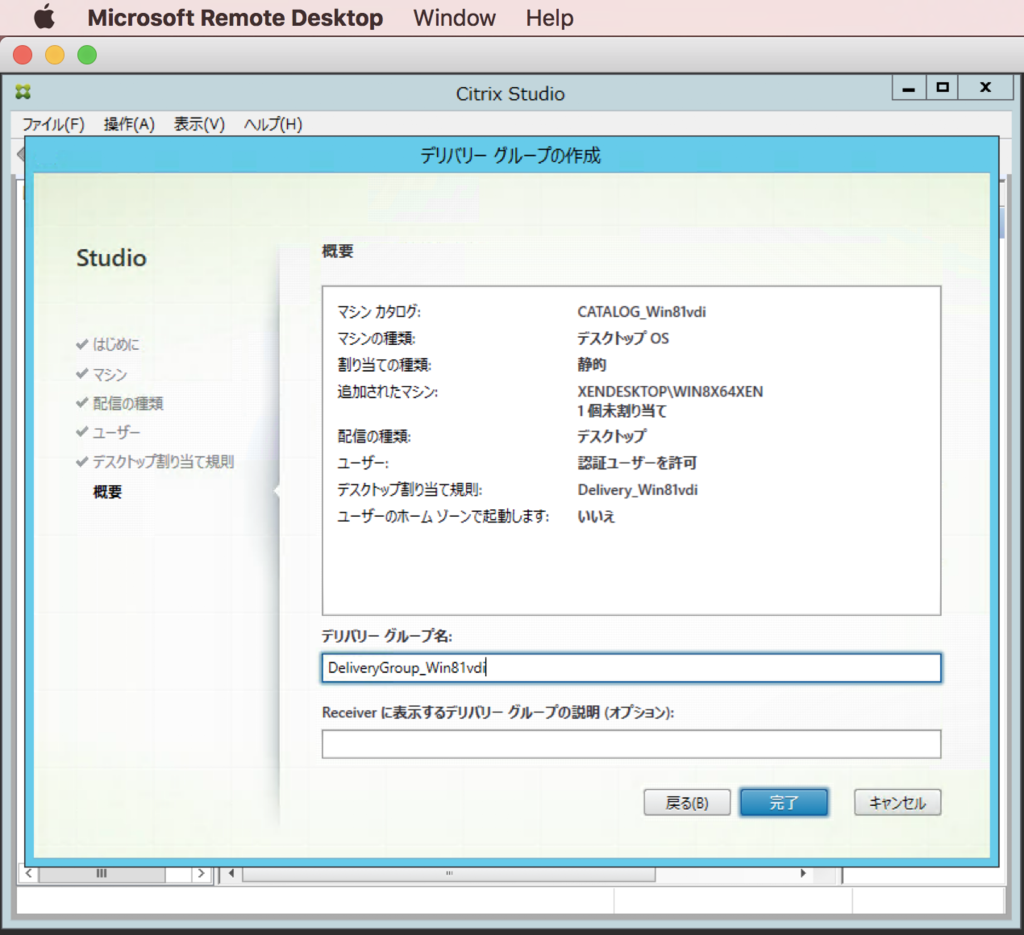Click the 戻る(B) back button

pyautogui.click(x=687, y=802)
